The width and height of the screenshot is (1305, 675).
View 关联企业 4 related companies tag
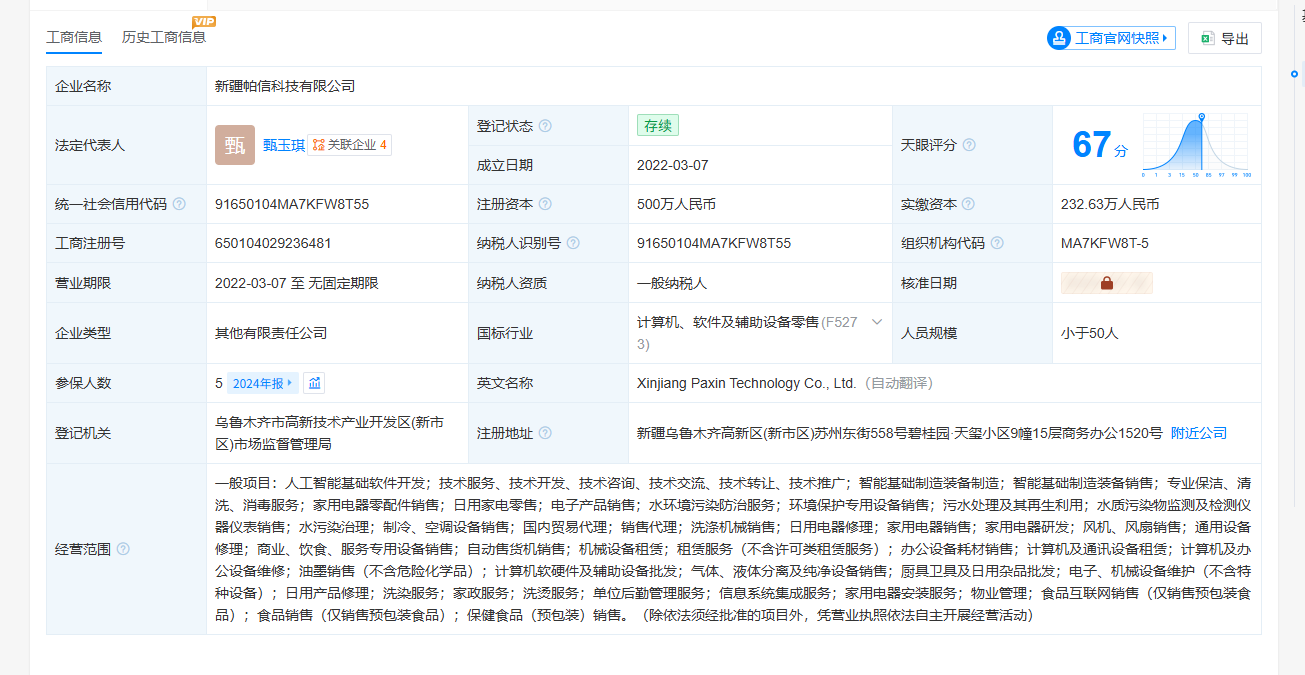(350, 145)
